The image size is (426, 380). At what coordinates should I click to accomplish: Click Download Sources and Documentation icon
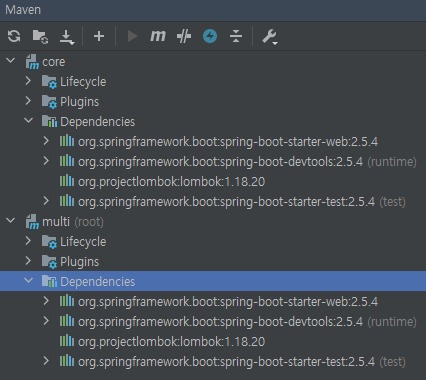[x=67, y=37]
